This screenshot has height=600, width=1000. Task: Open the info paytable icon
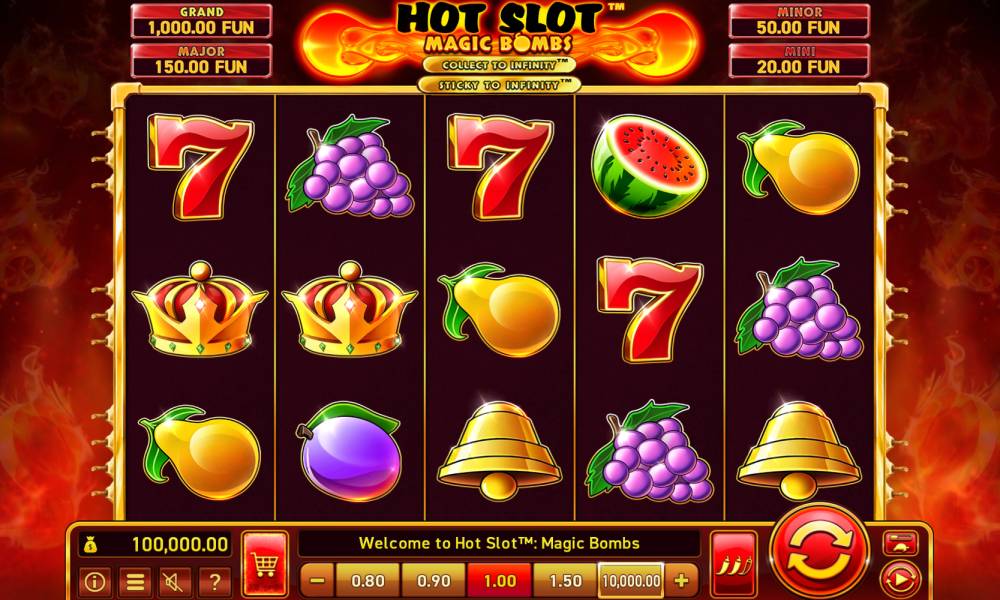pyautogui.click(x=95, y=582)
